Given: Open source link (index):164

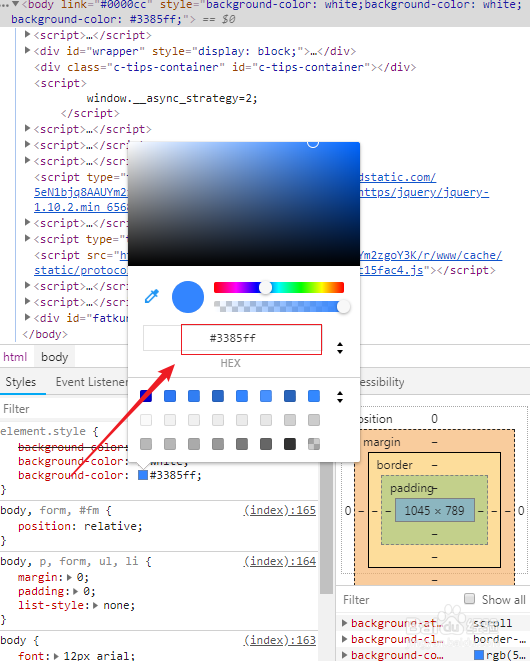Looking at the screenshot, I should (x=280, y=562).
